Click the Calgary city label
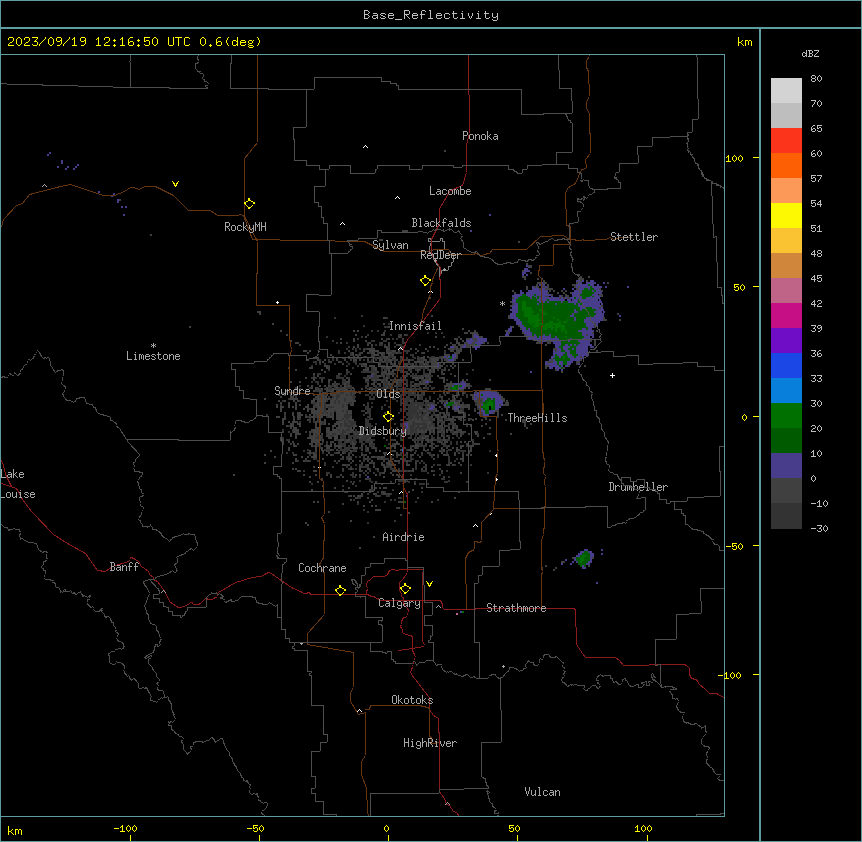The height and width of the screenshot is (842, 862). point(400,603)
